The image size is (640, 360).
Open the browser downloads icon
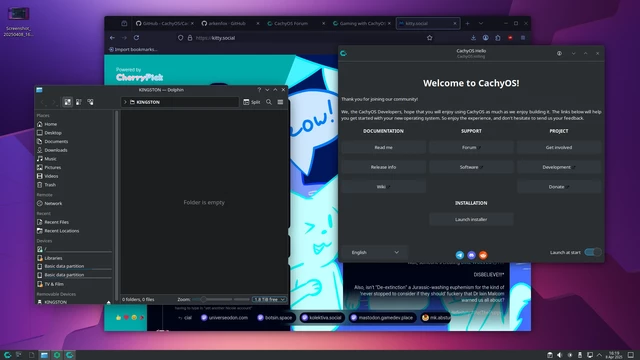pyautogui.click(x=473, y=38)
